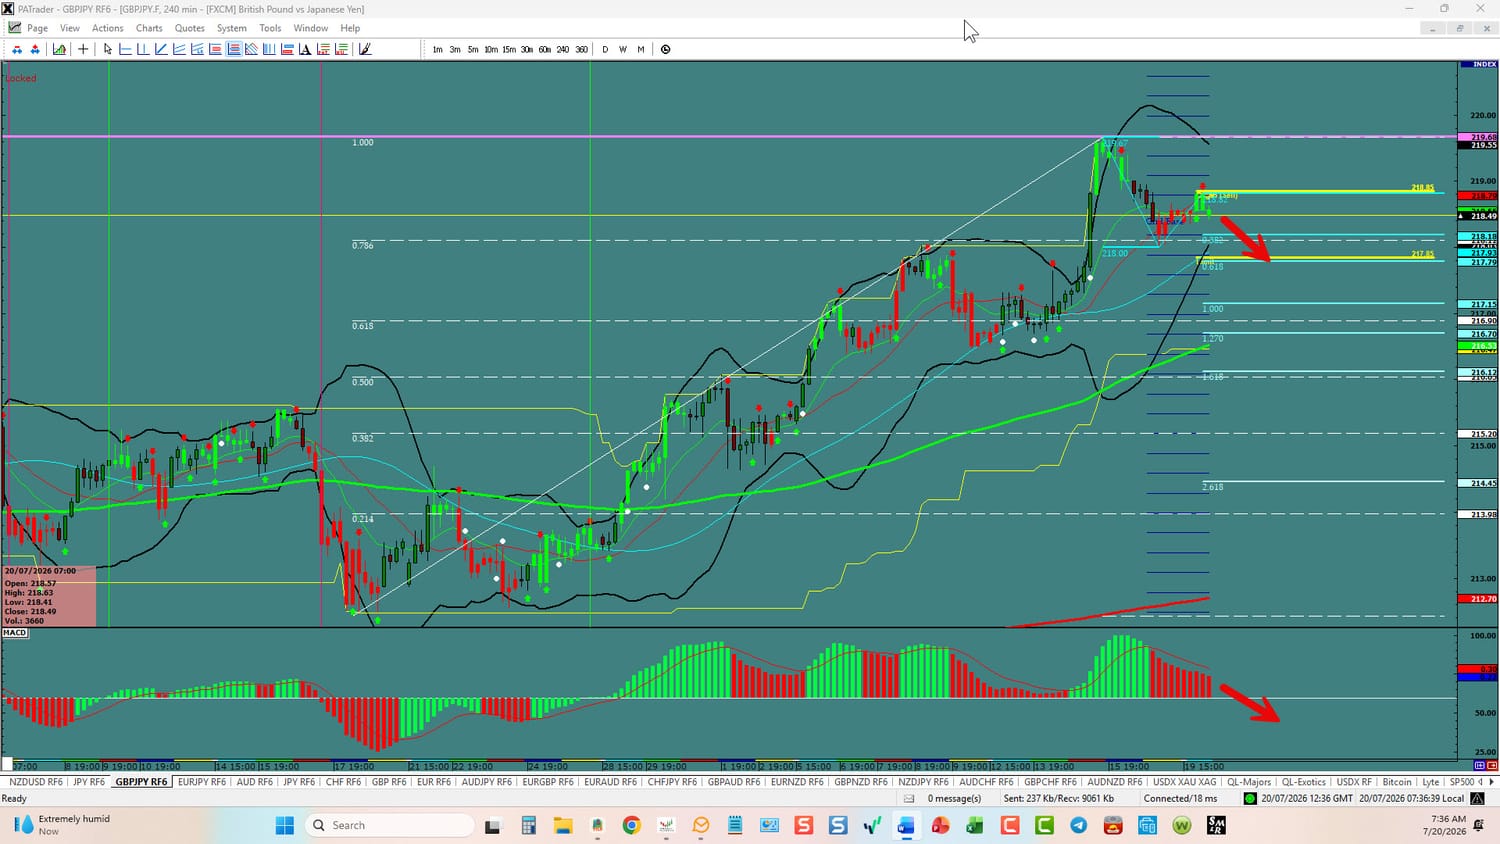This screenshot has height=844, width=1500.
Task: Select the diagonal trend line tool
Action: pyautogui.click(x=161, y=49)
